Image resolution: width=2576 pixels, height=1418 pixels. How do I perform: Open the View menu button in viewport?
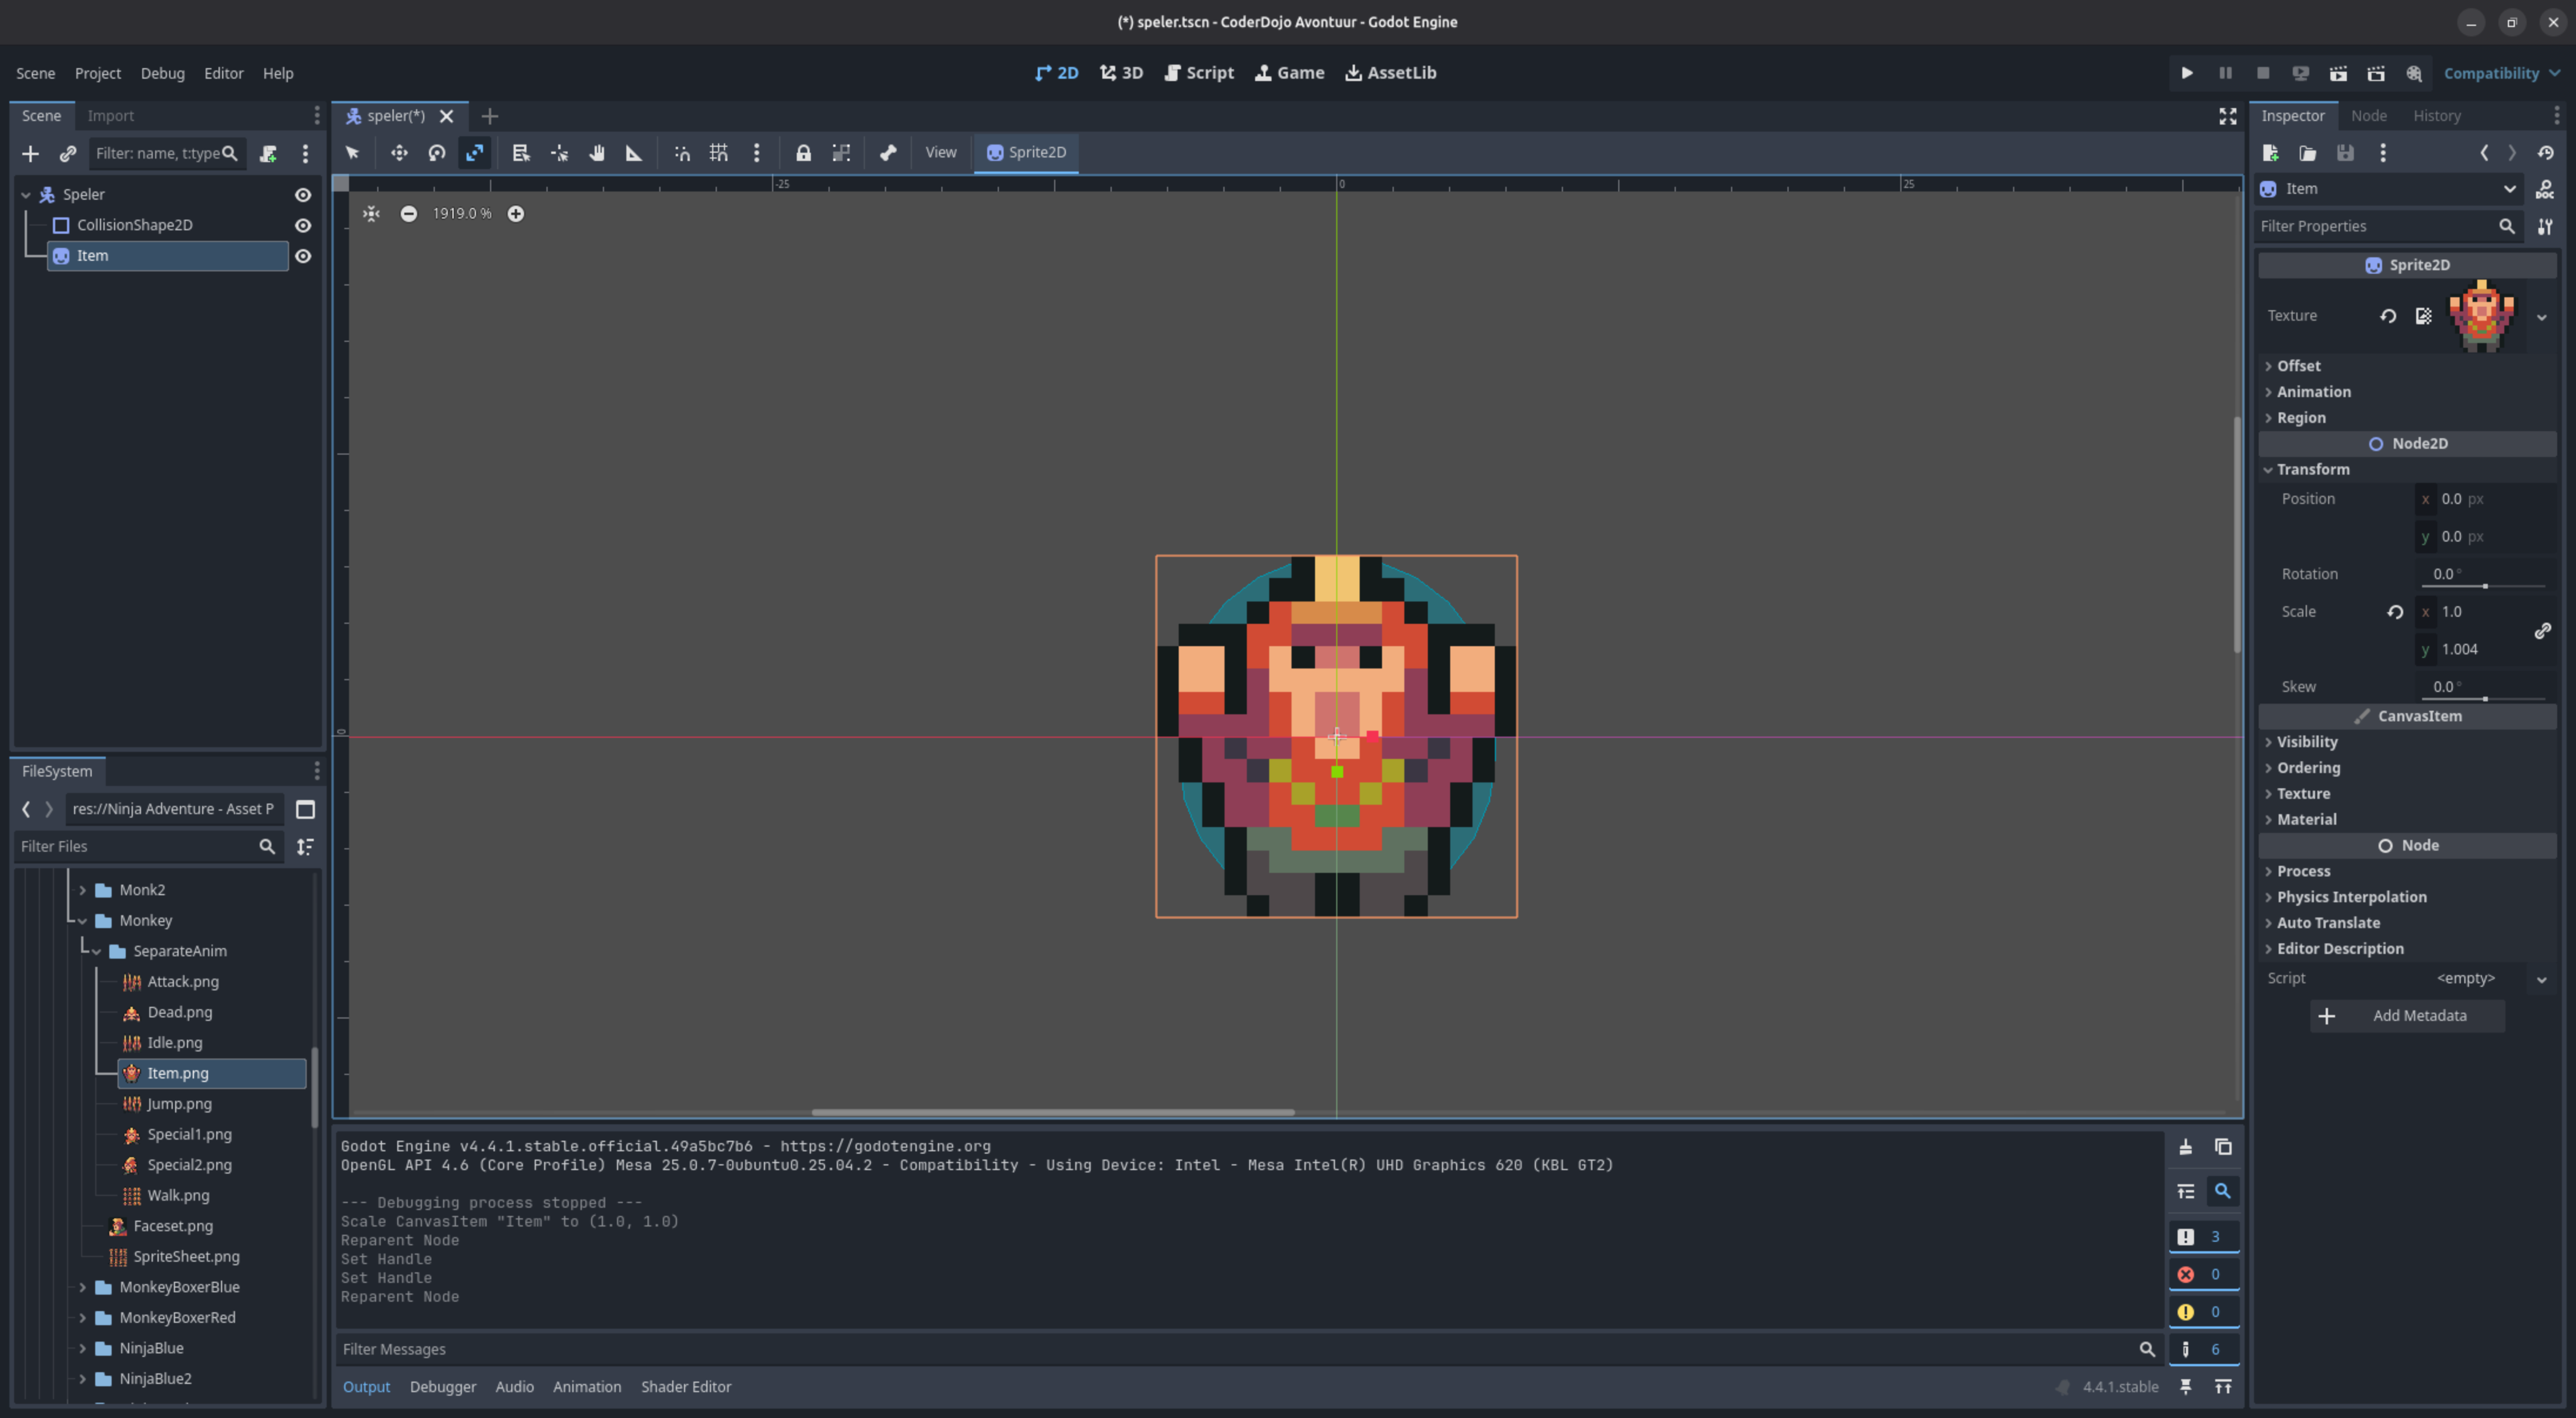(x=941, y=153)
